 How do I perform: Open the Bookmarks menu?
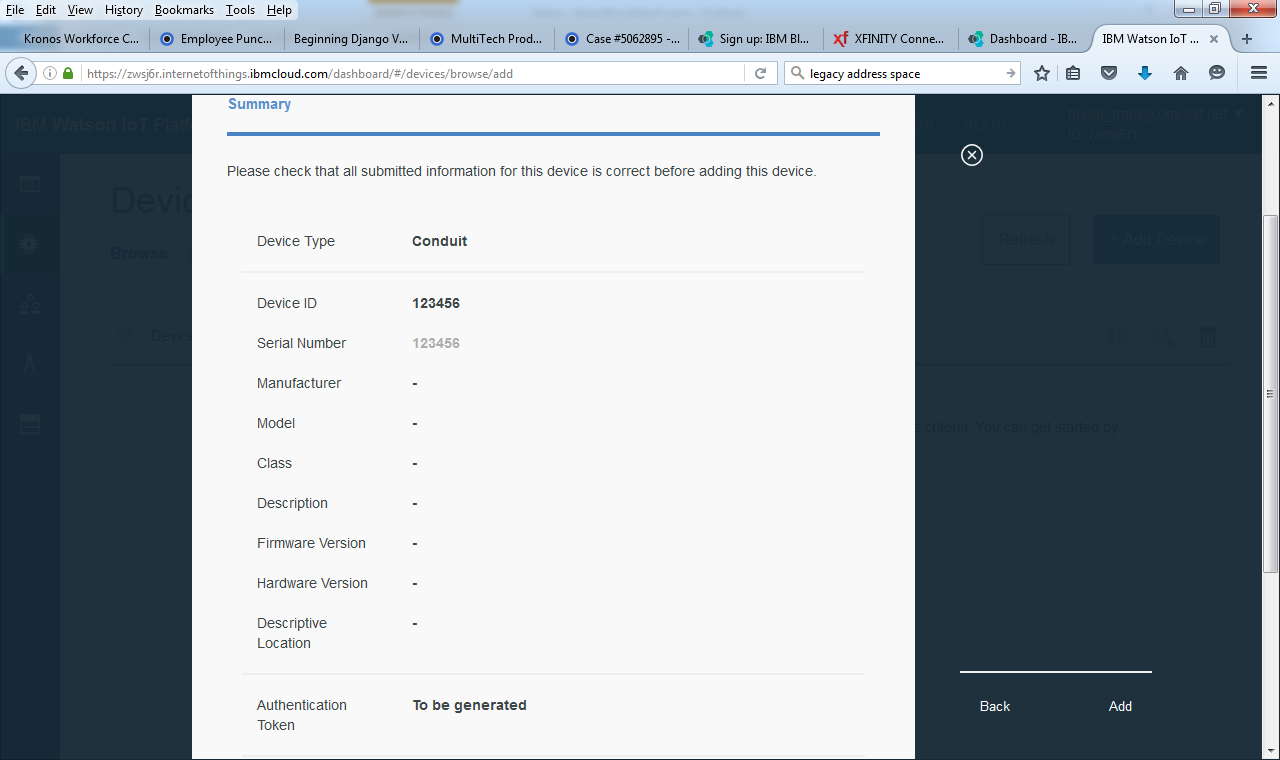[x=184, y=10]
